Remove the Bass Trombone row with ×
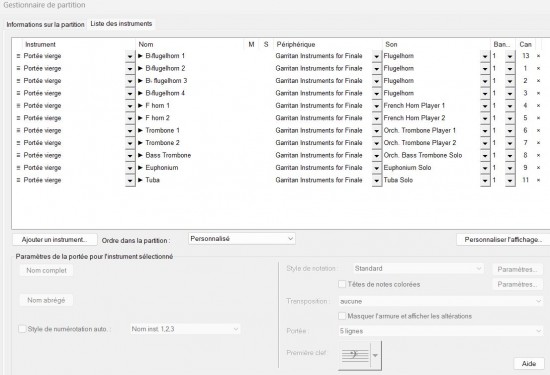The width and height of the screenshot is (550, 375). pos(538,155)
